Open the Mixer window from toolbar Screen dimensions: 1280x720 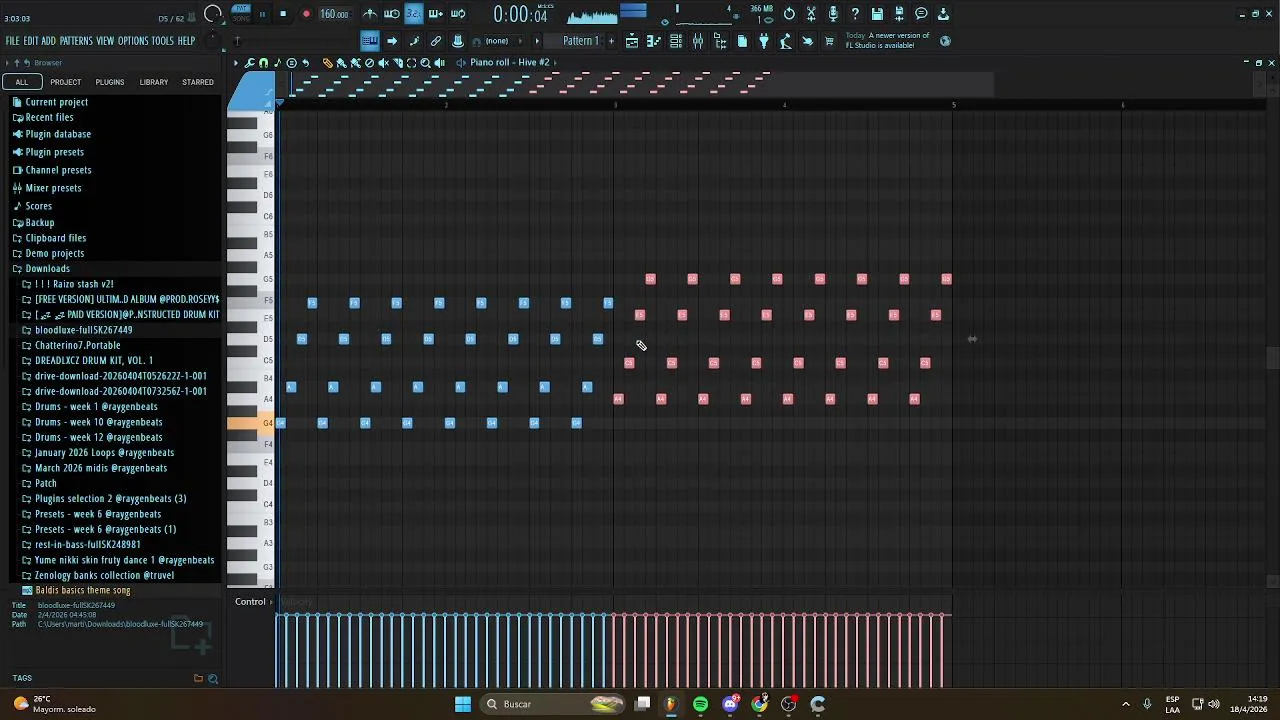(x=698, y=41)
